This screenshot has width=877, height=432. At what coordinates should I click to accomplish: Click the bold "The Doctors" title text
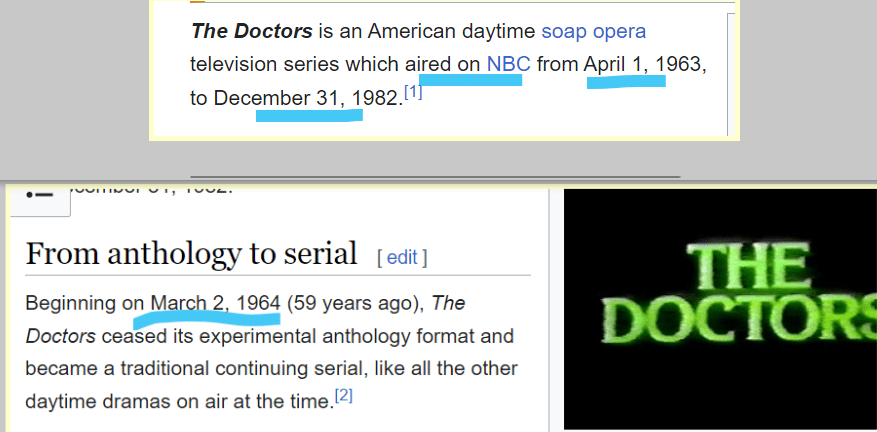[x=251, y=31]
